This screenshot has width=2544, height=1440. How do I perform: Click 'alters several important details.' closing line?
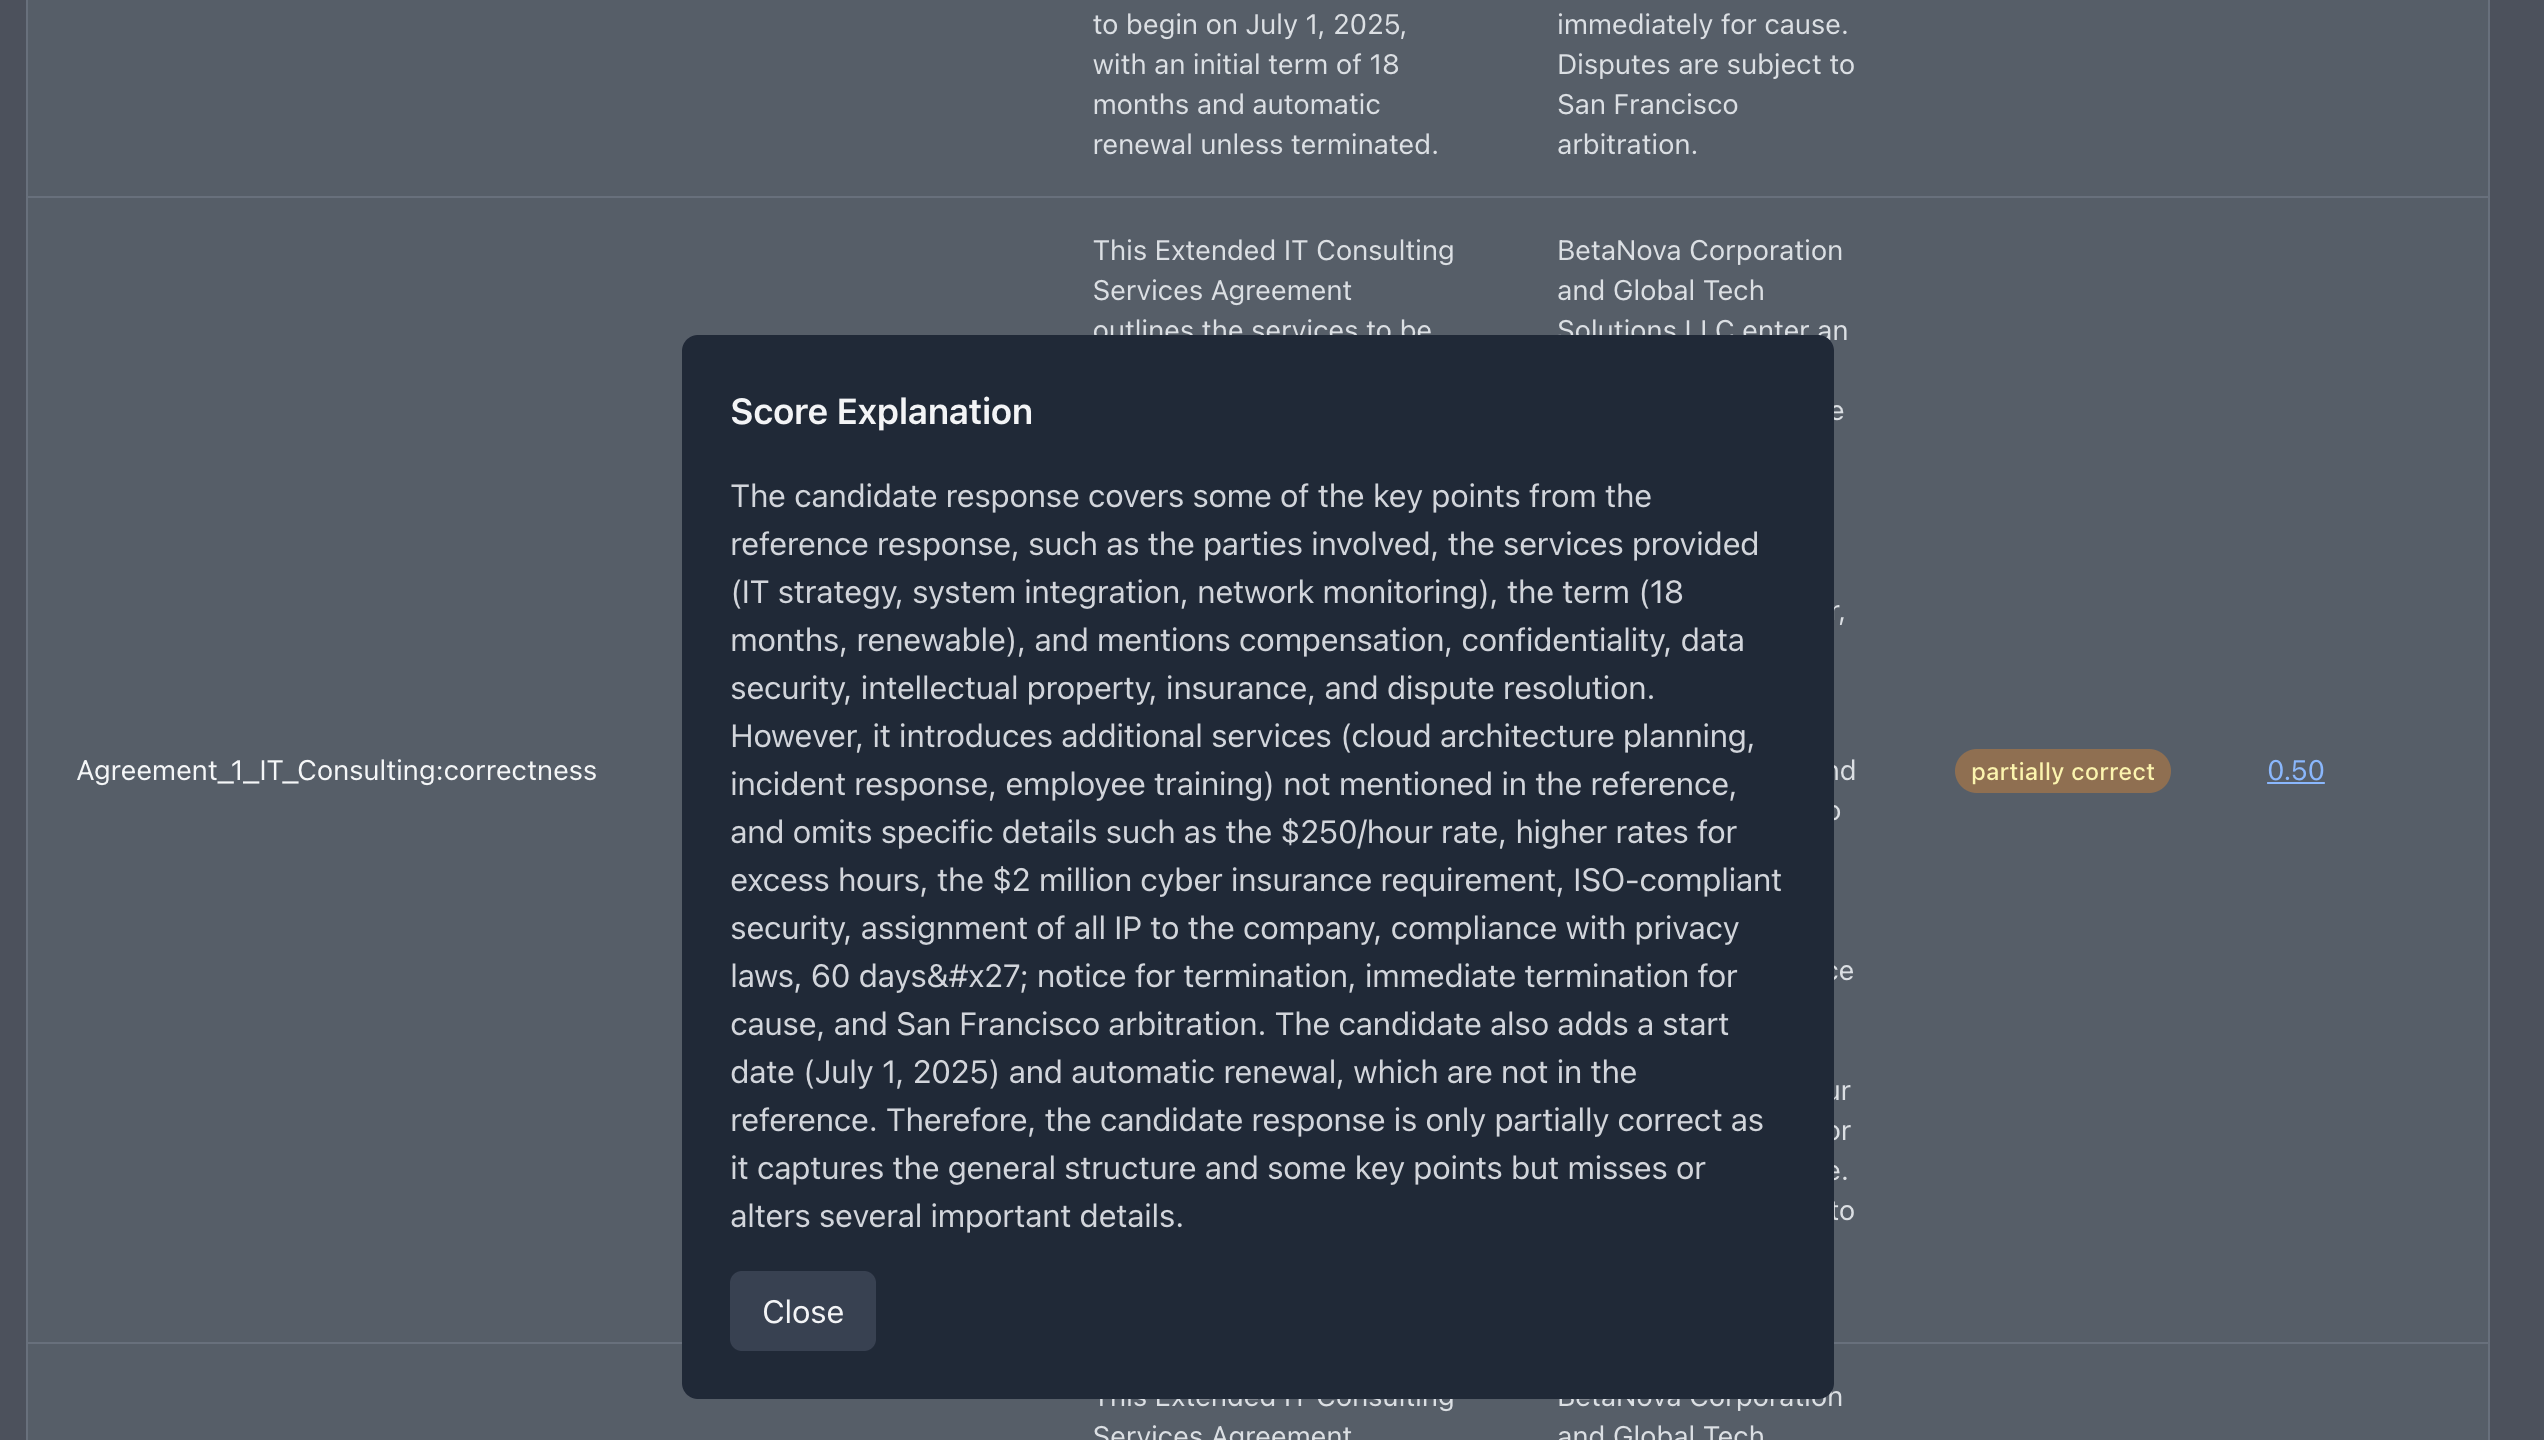coord(956,1216)
